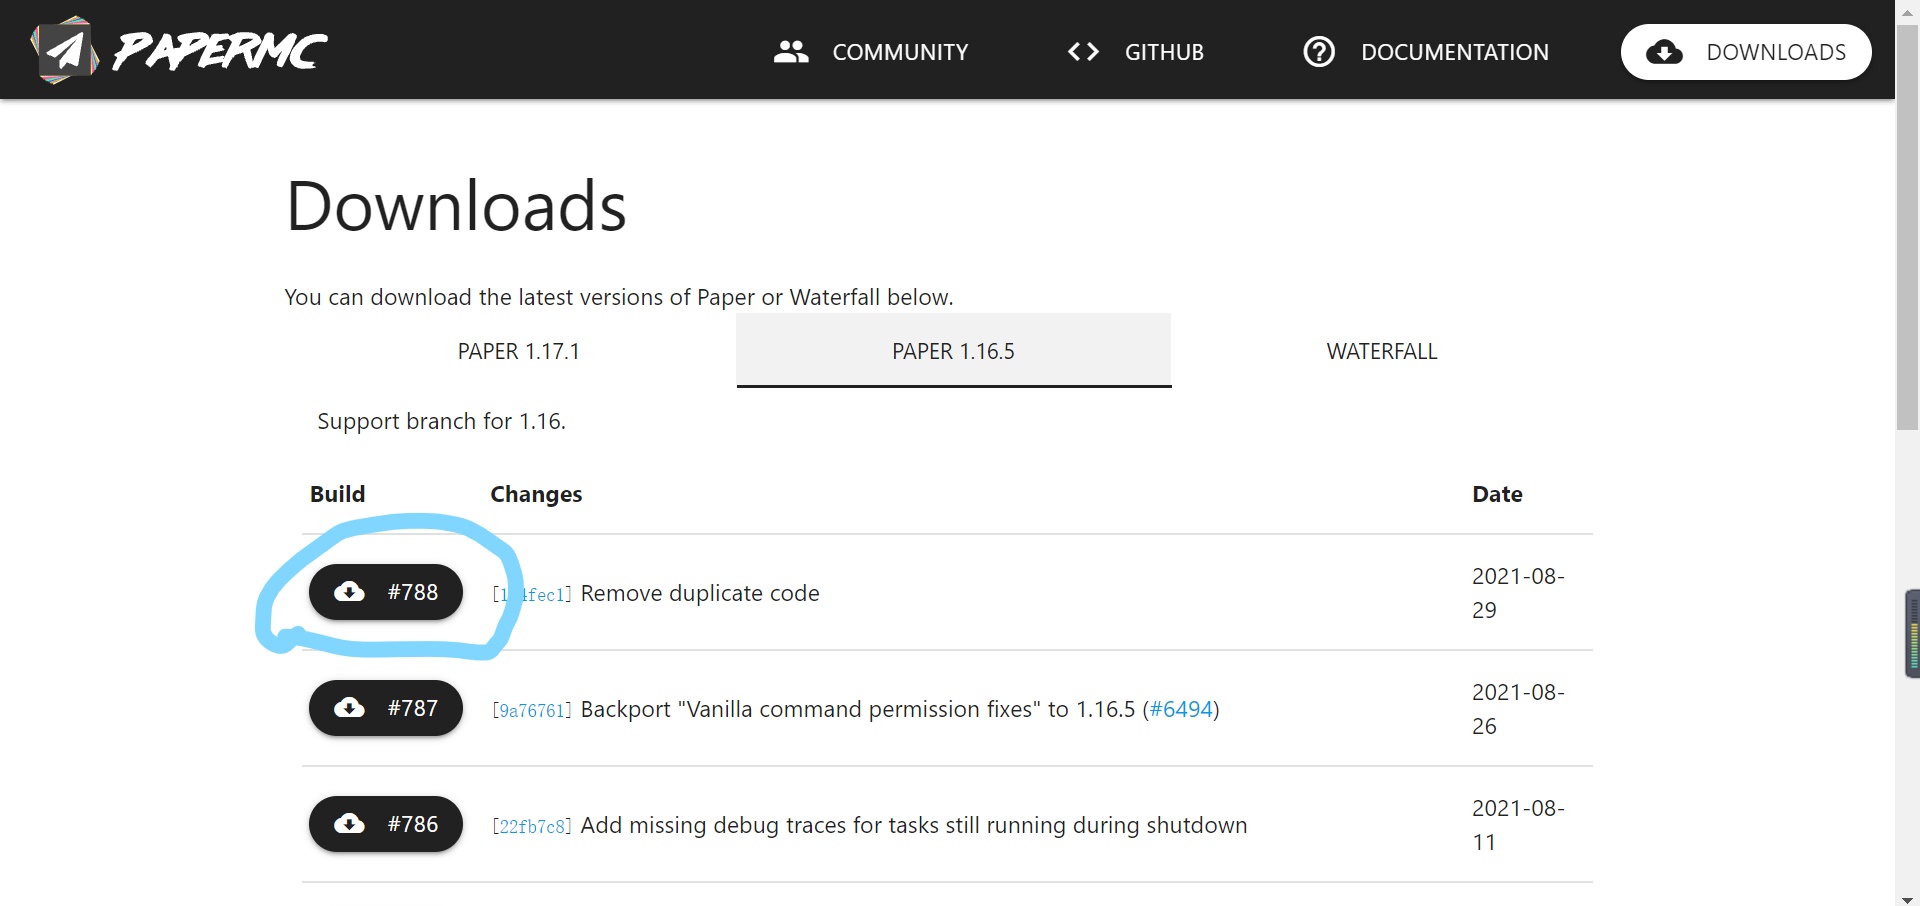Click the 'Support branch for 1.16.' text
Screen dimensions: 1920x906
(x=441, y=421)
